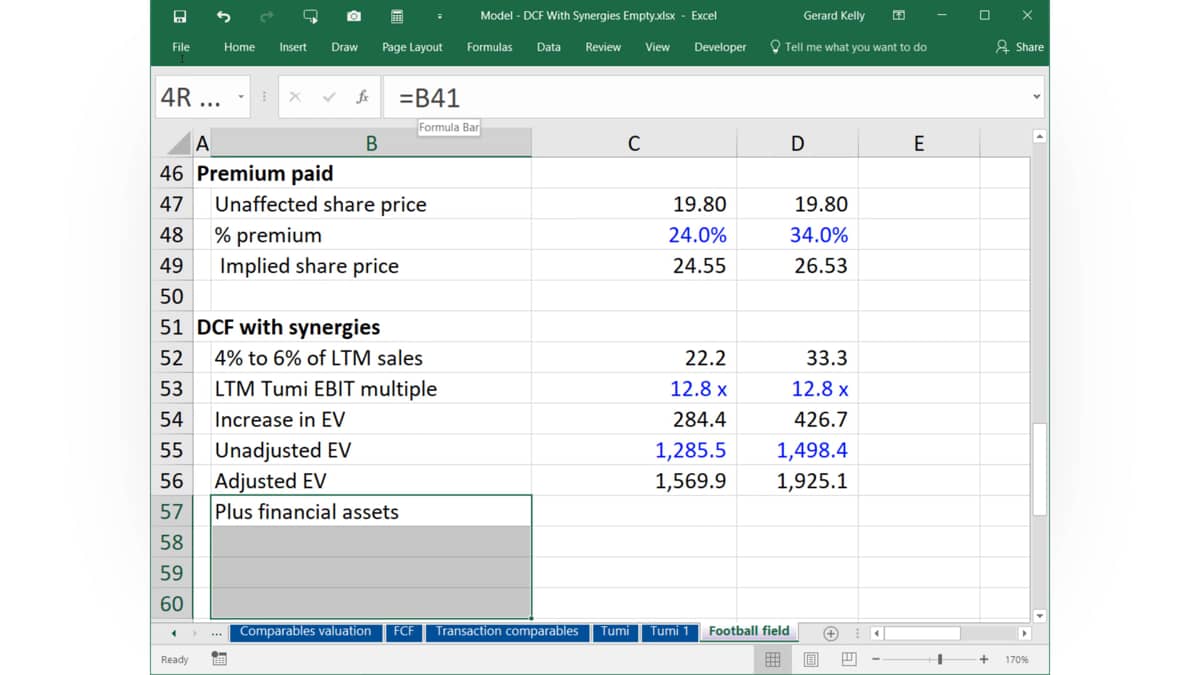Select the row 53 header
The width and height of the screenshot is (1200, 675).
[x=171, y=389]
